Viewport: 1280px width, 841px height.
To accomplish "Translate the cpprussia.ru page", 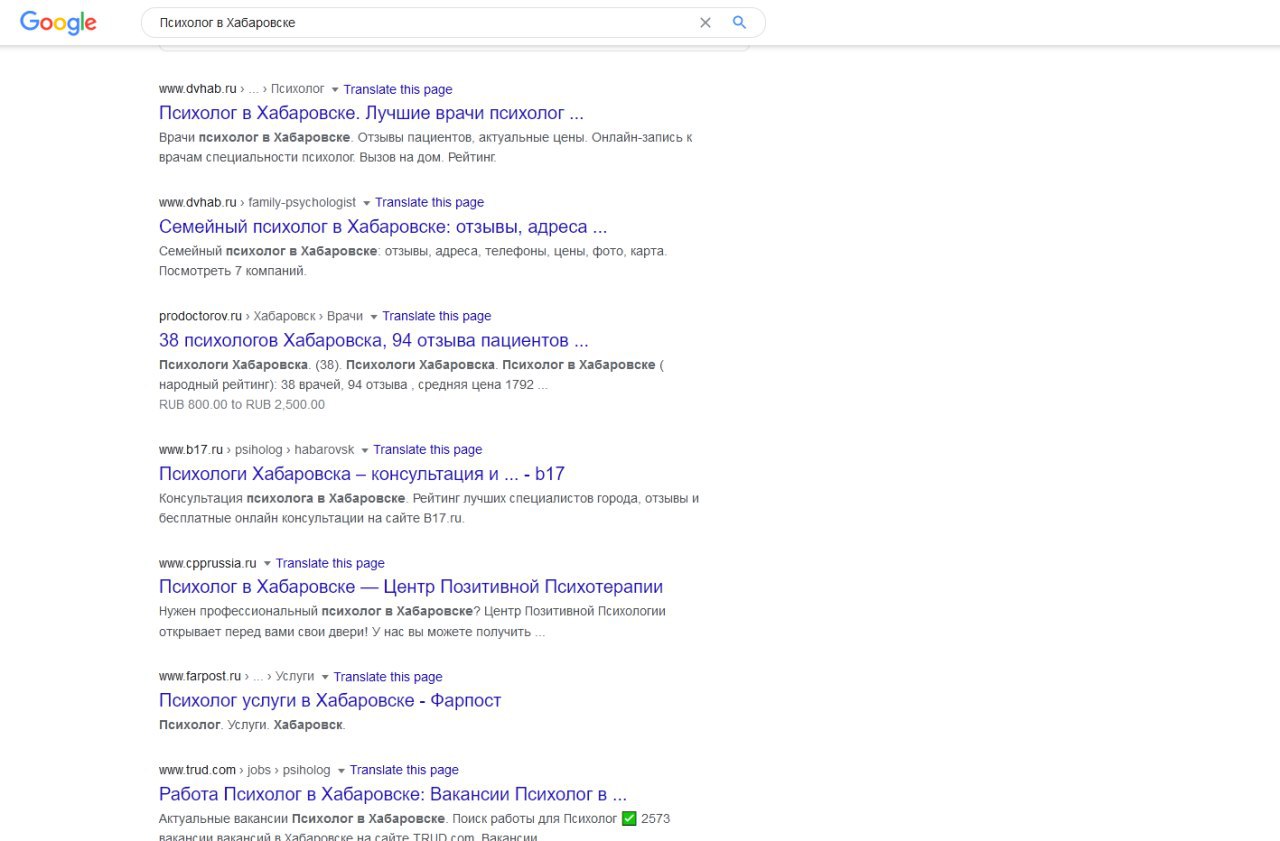I will (330, 563).
